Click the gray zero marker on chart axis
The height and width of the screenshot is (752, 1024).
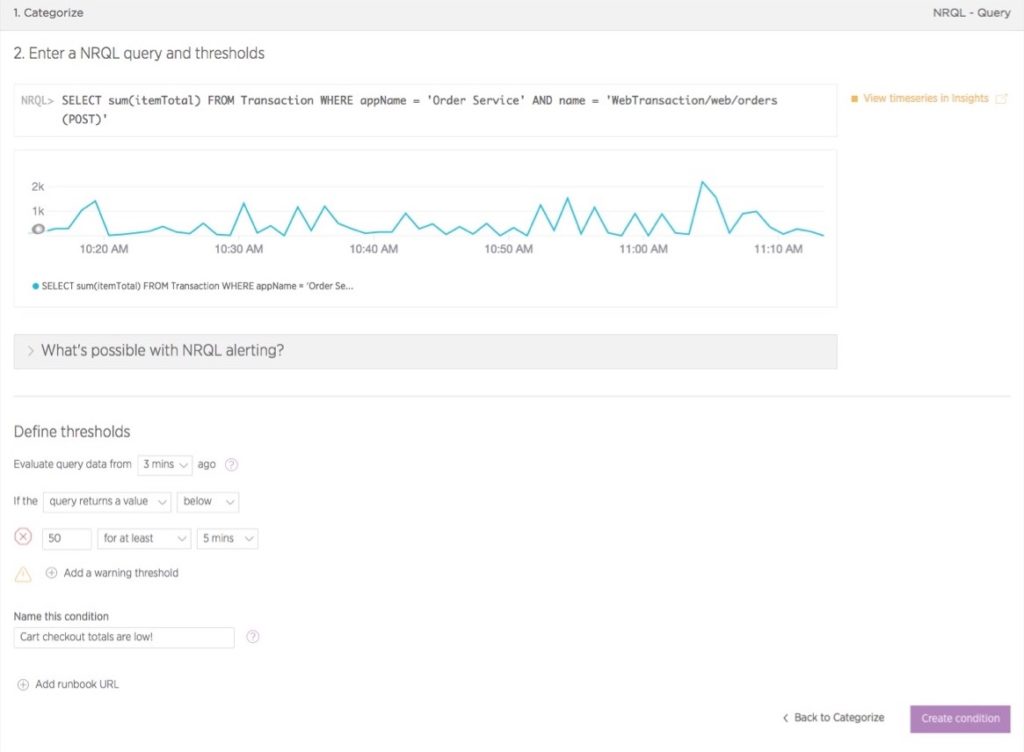38,229
